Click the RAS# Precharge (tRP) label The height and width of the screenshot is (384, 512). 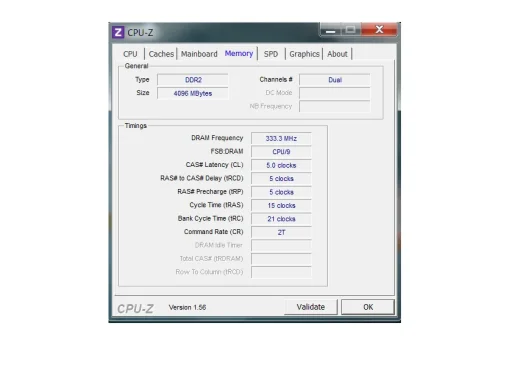[x=210, y=192]
